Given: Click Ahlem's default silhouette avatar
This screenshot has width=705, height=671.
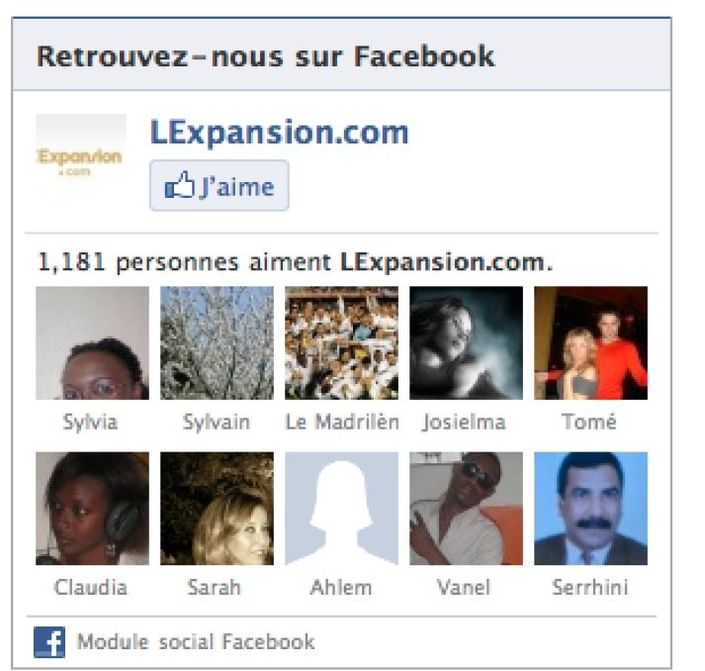Looking at the screenshot, I should [341, 509].
